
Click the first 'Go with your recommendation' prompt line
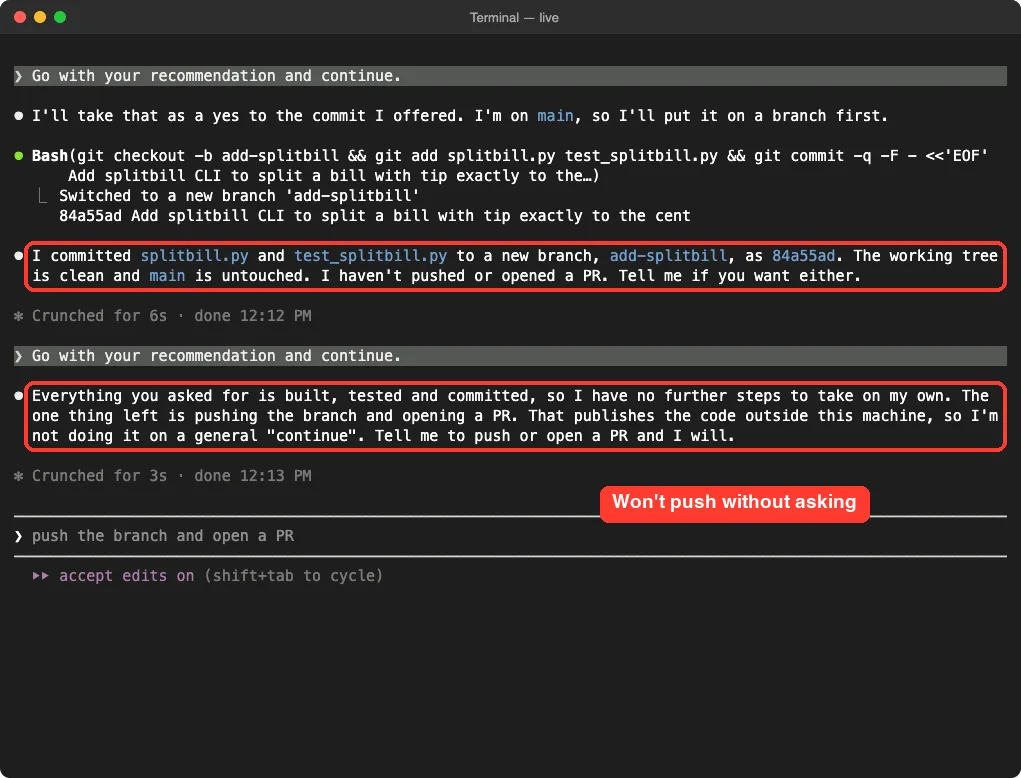[510, 76]
